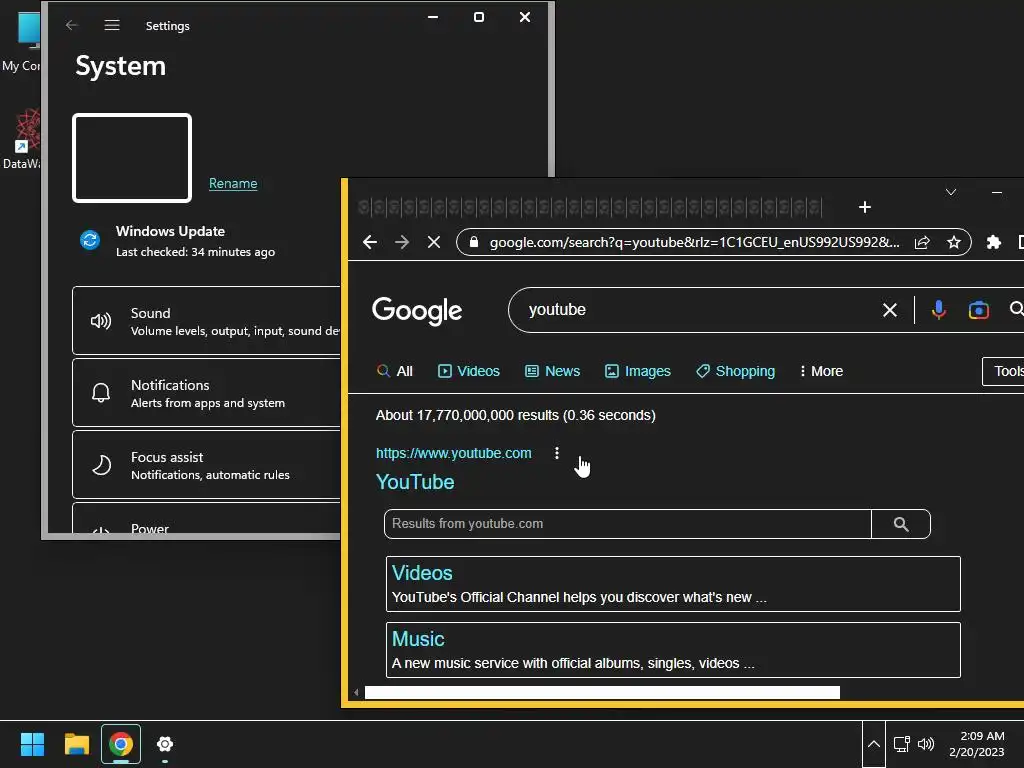
Task: Expand the More search filters menu
Action: [x=821, y=372]
